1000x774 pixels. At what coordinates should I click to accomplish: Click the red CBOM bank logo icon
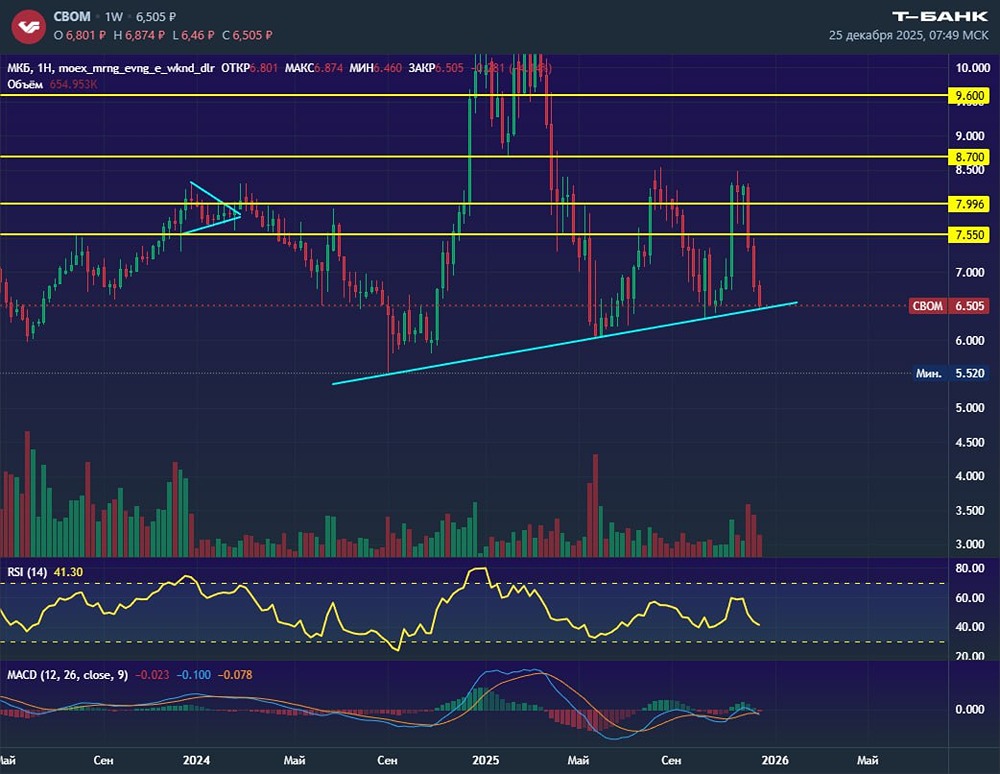29,26
